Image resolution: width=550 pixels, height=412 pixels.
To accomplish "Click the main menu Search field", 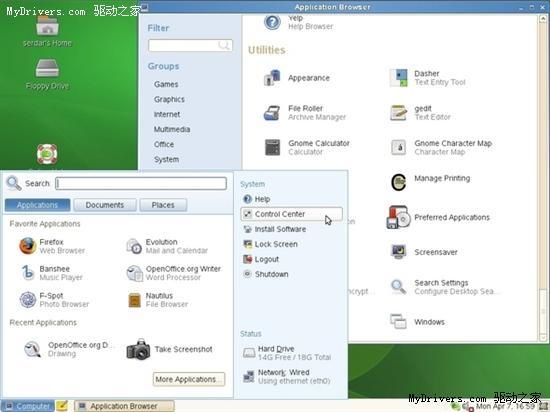I will pyautogui.click(x=141, y=183).
